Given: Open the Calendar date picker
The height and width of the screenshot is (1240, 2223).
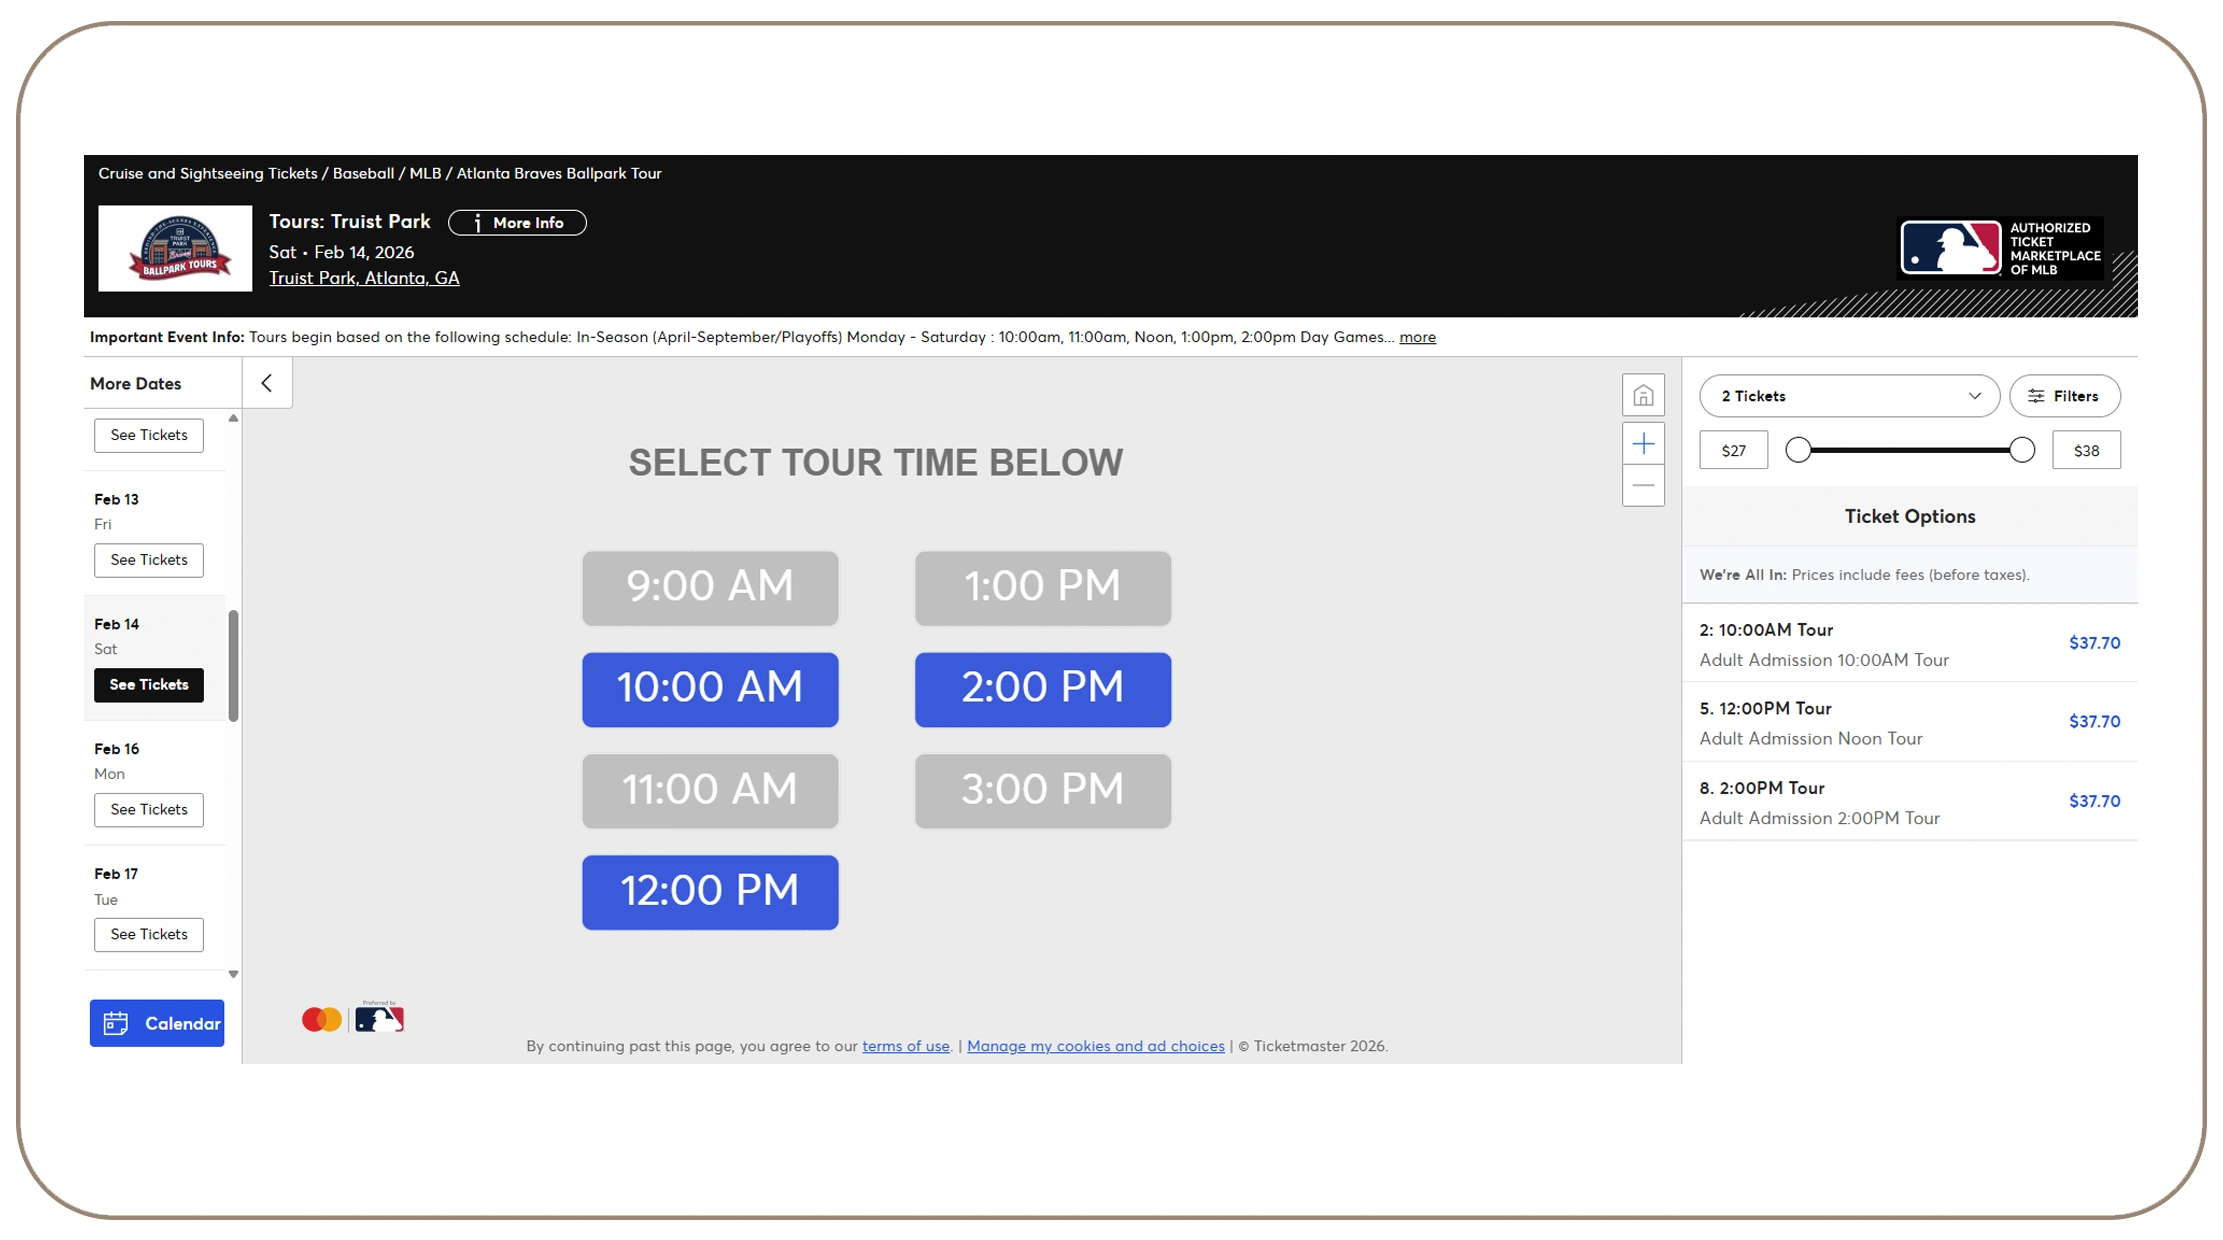Looking at the screenshot, I should coord(157,1023).
